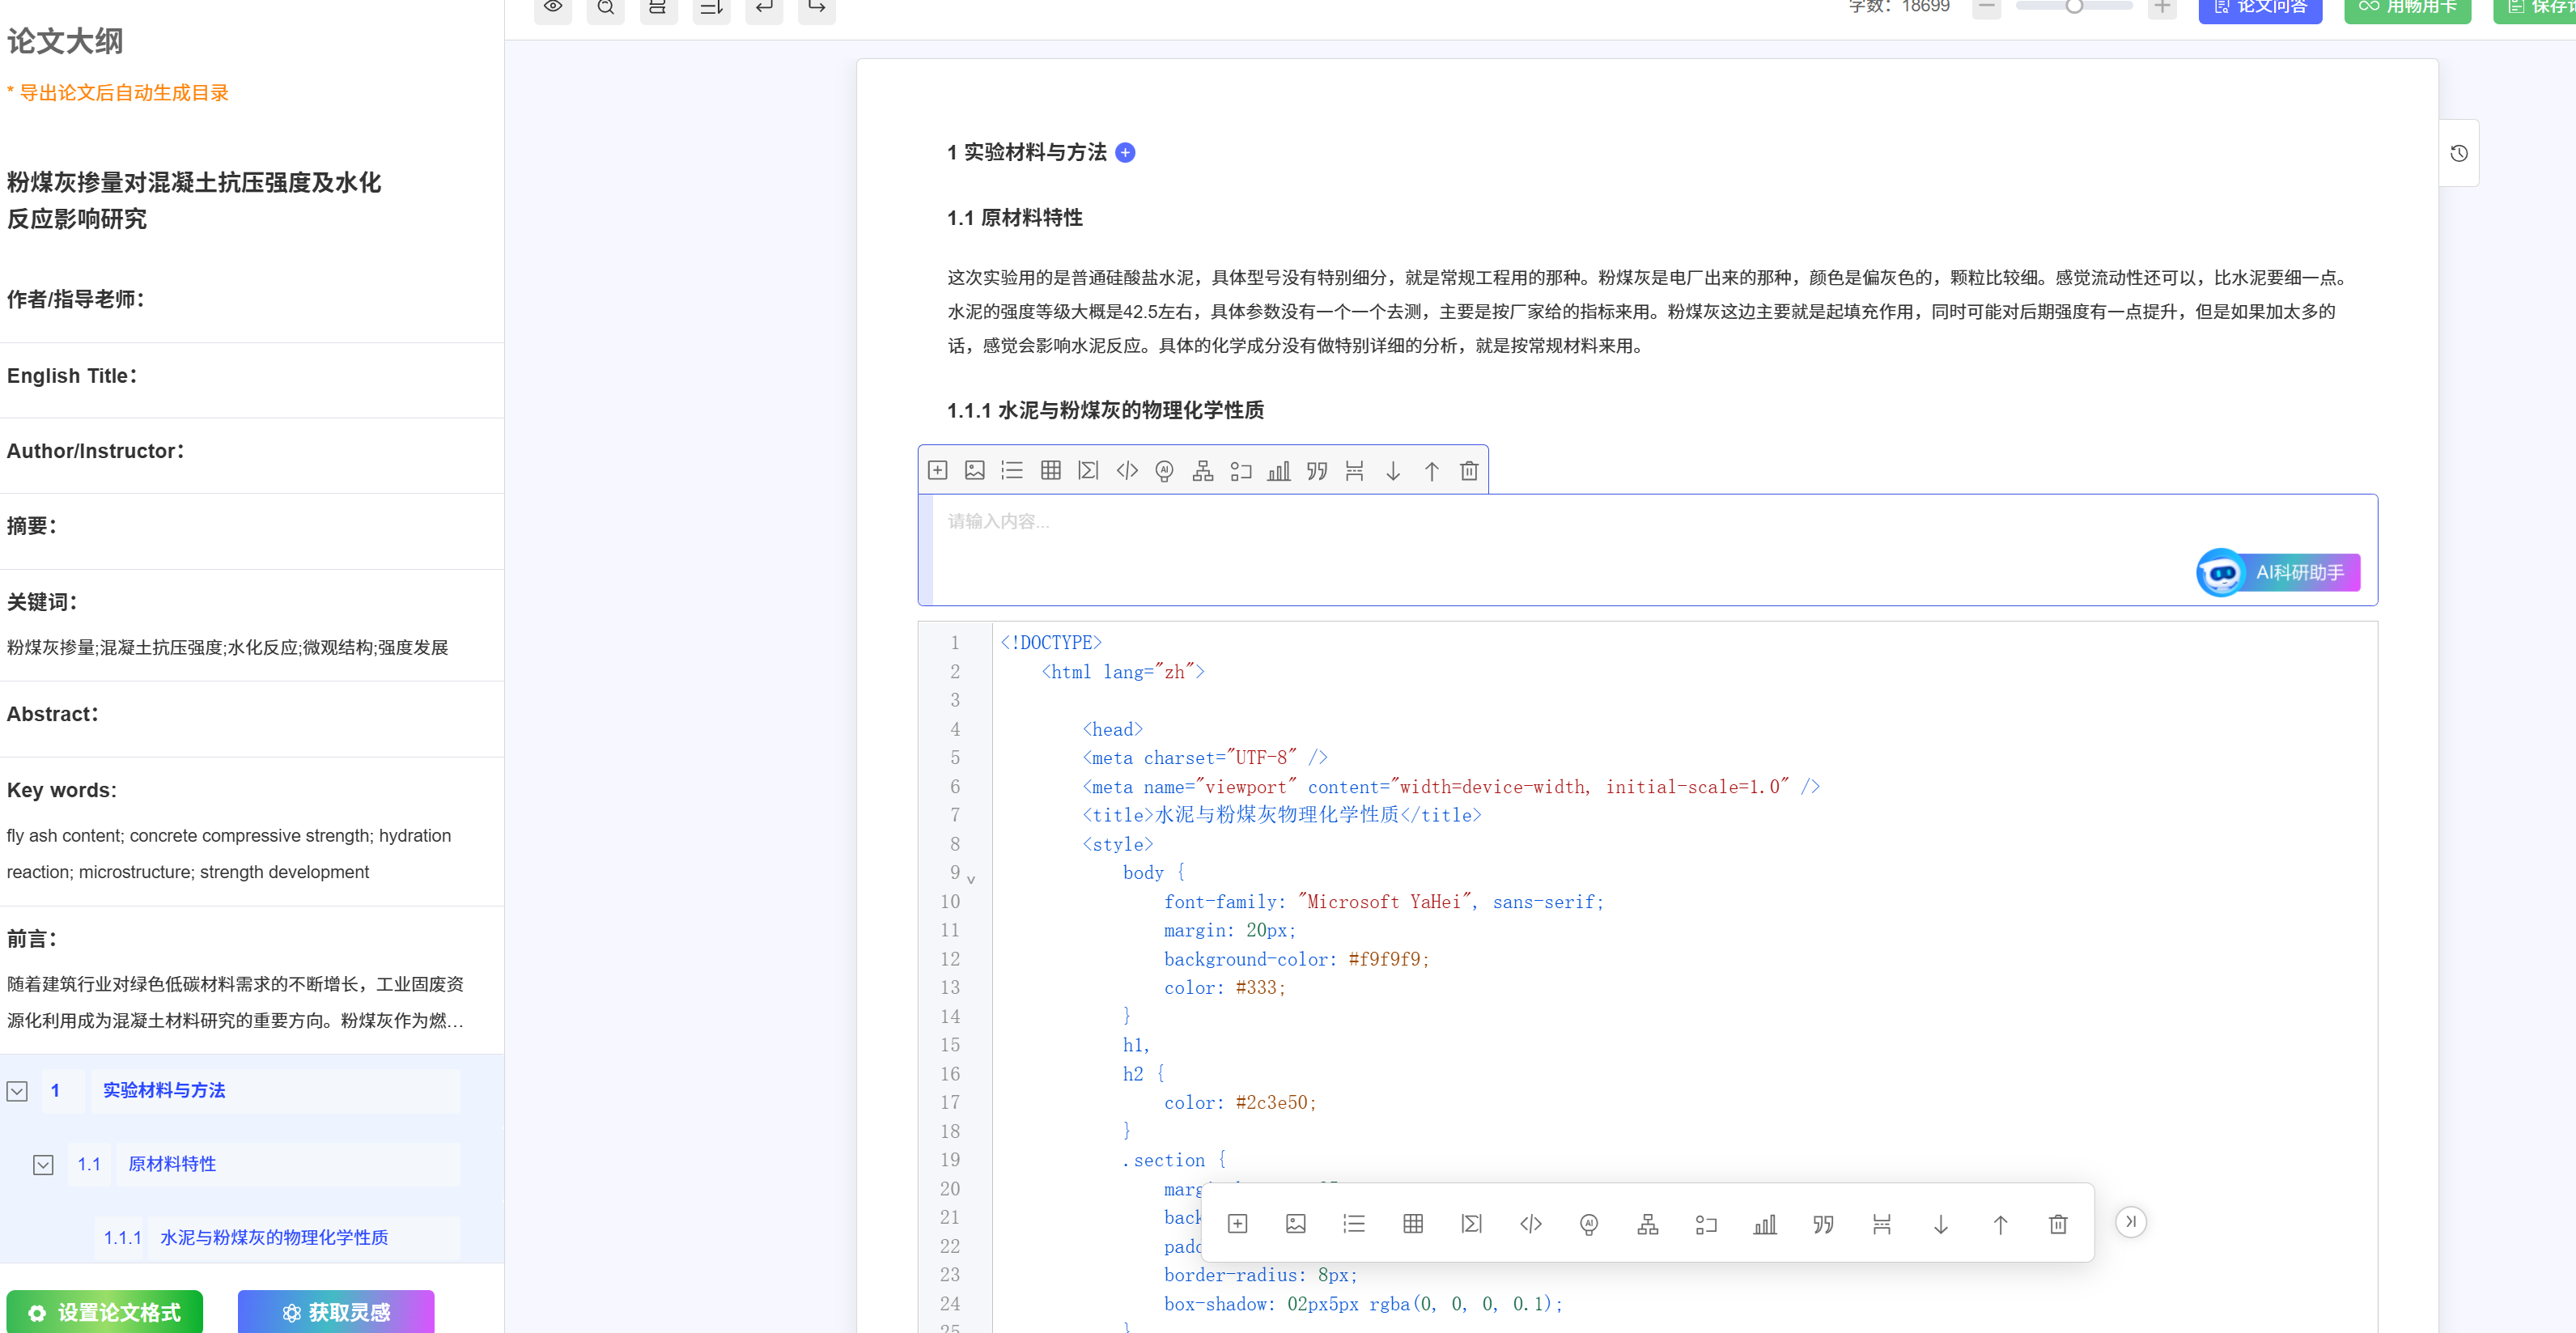
Task: Open version history clock icon
Action: point(2459,153)
